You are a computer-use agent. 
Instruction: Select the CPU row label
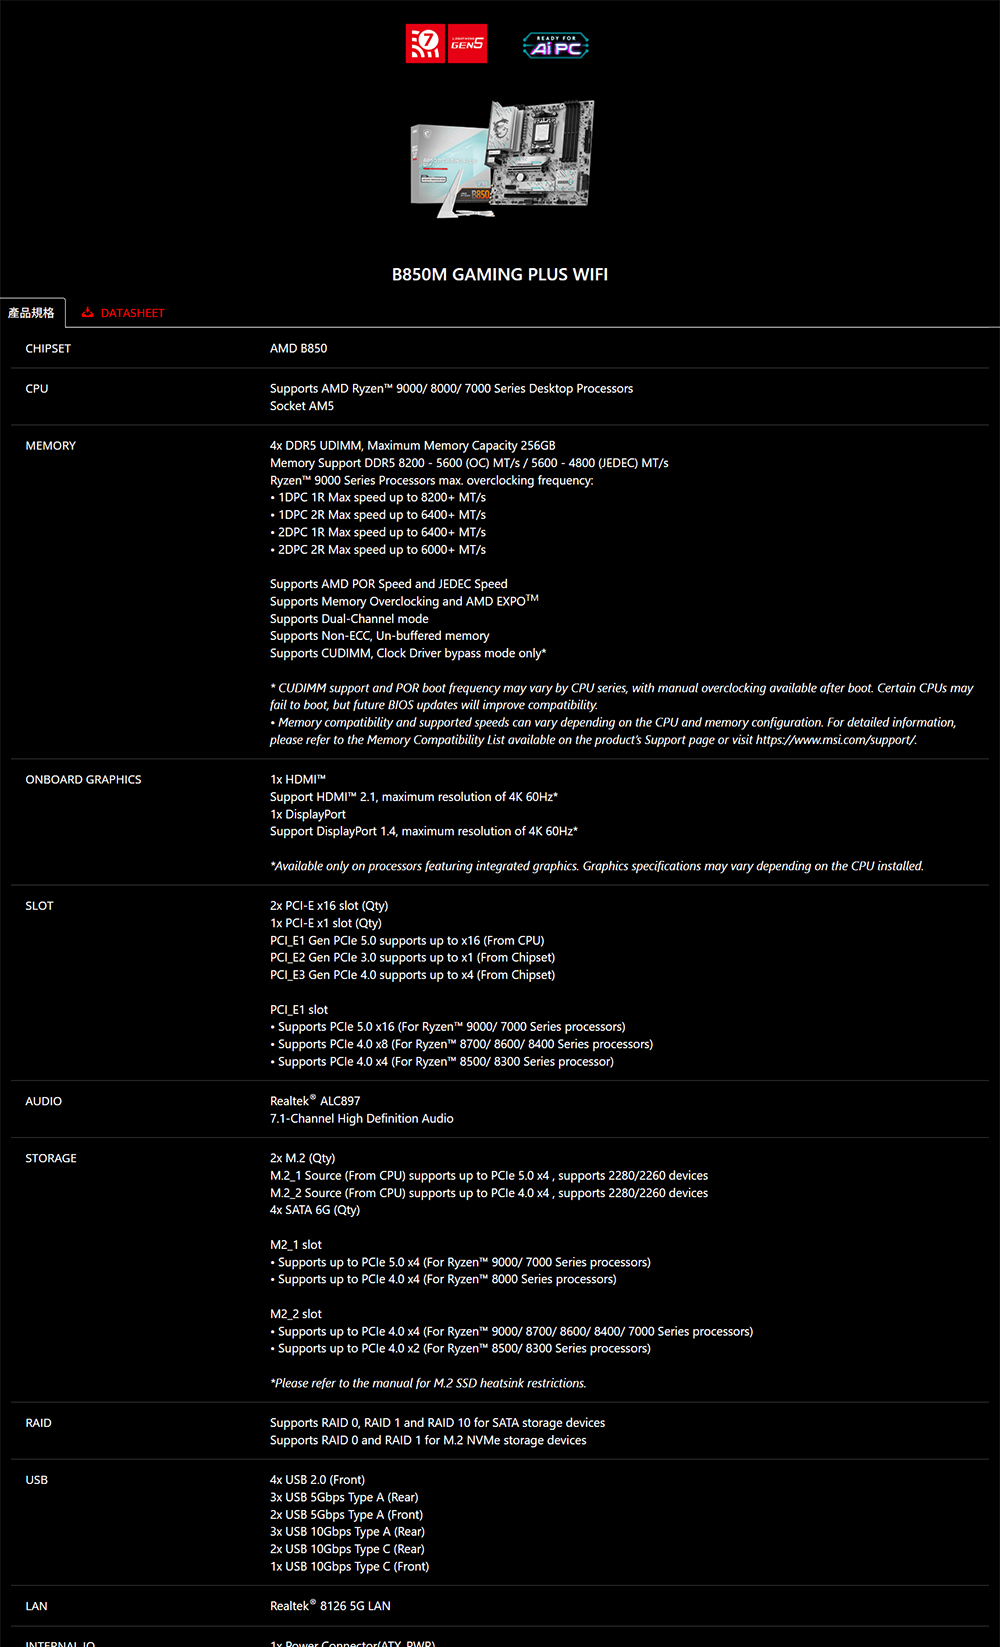point(37,389)
